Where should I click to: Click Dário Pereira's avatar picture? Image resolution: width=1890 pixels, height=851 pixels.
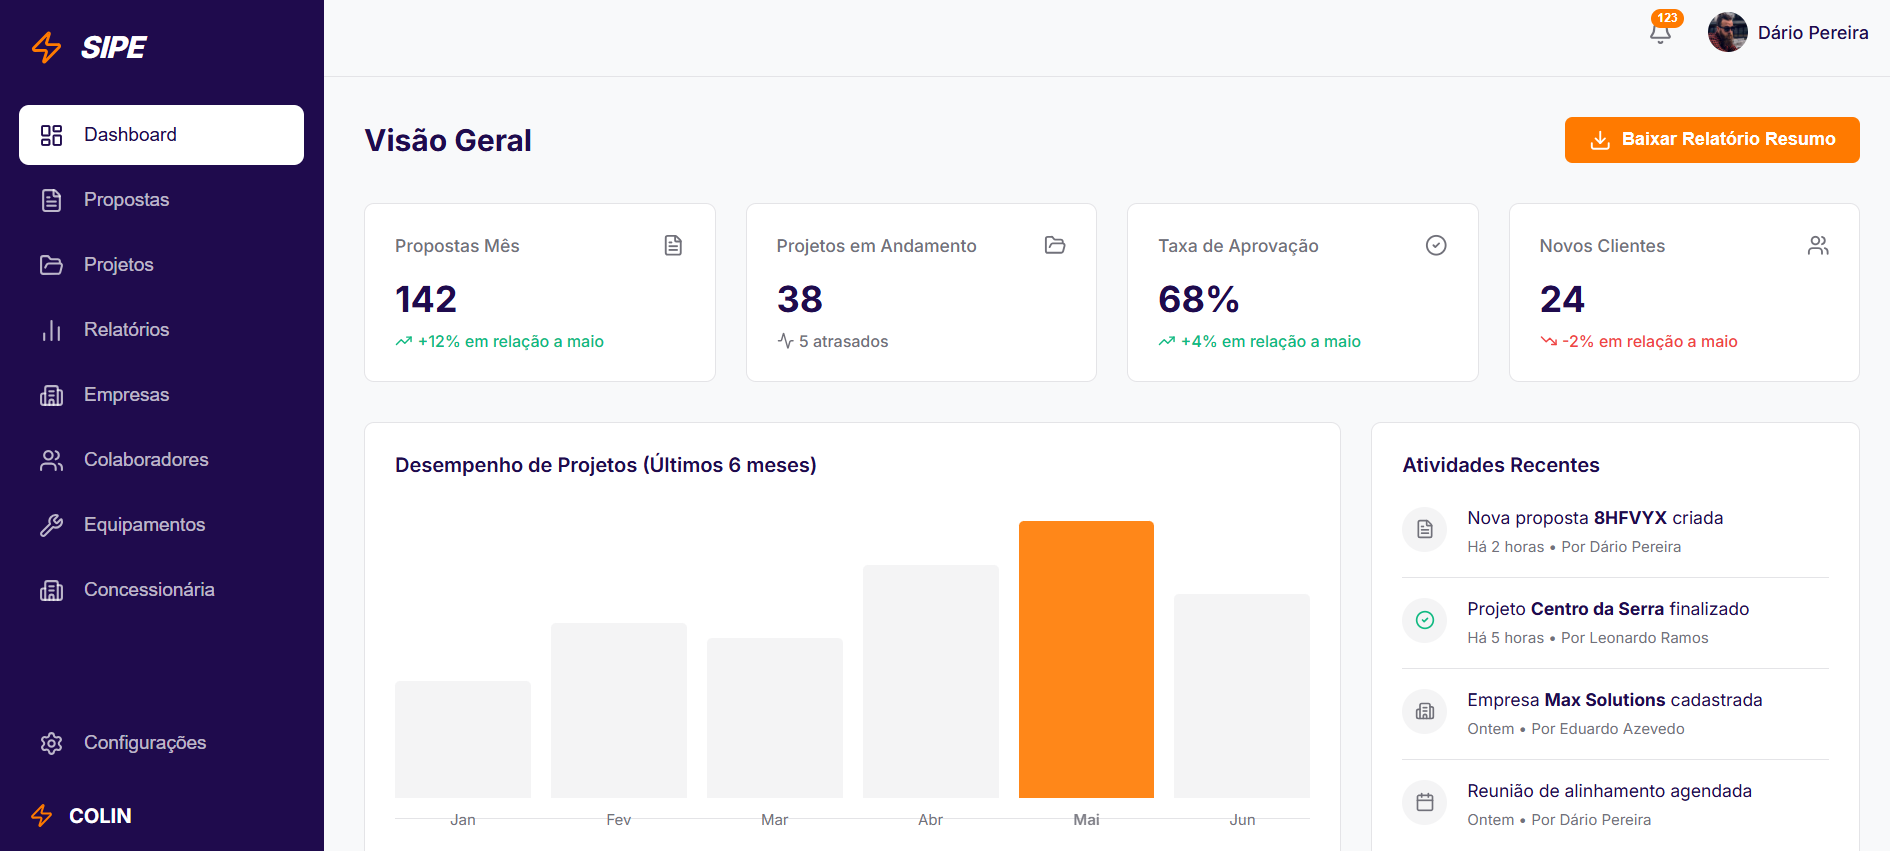pyautogui.click(x=1727, y=32)
